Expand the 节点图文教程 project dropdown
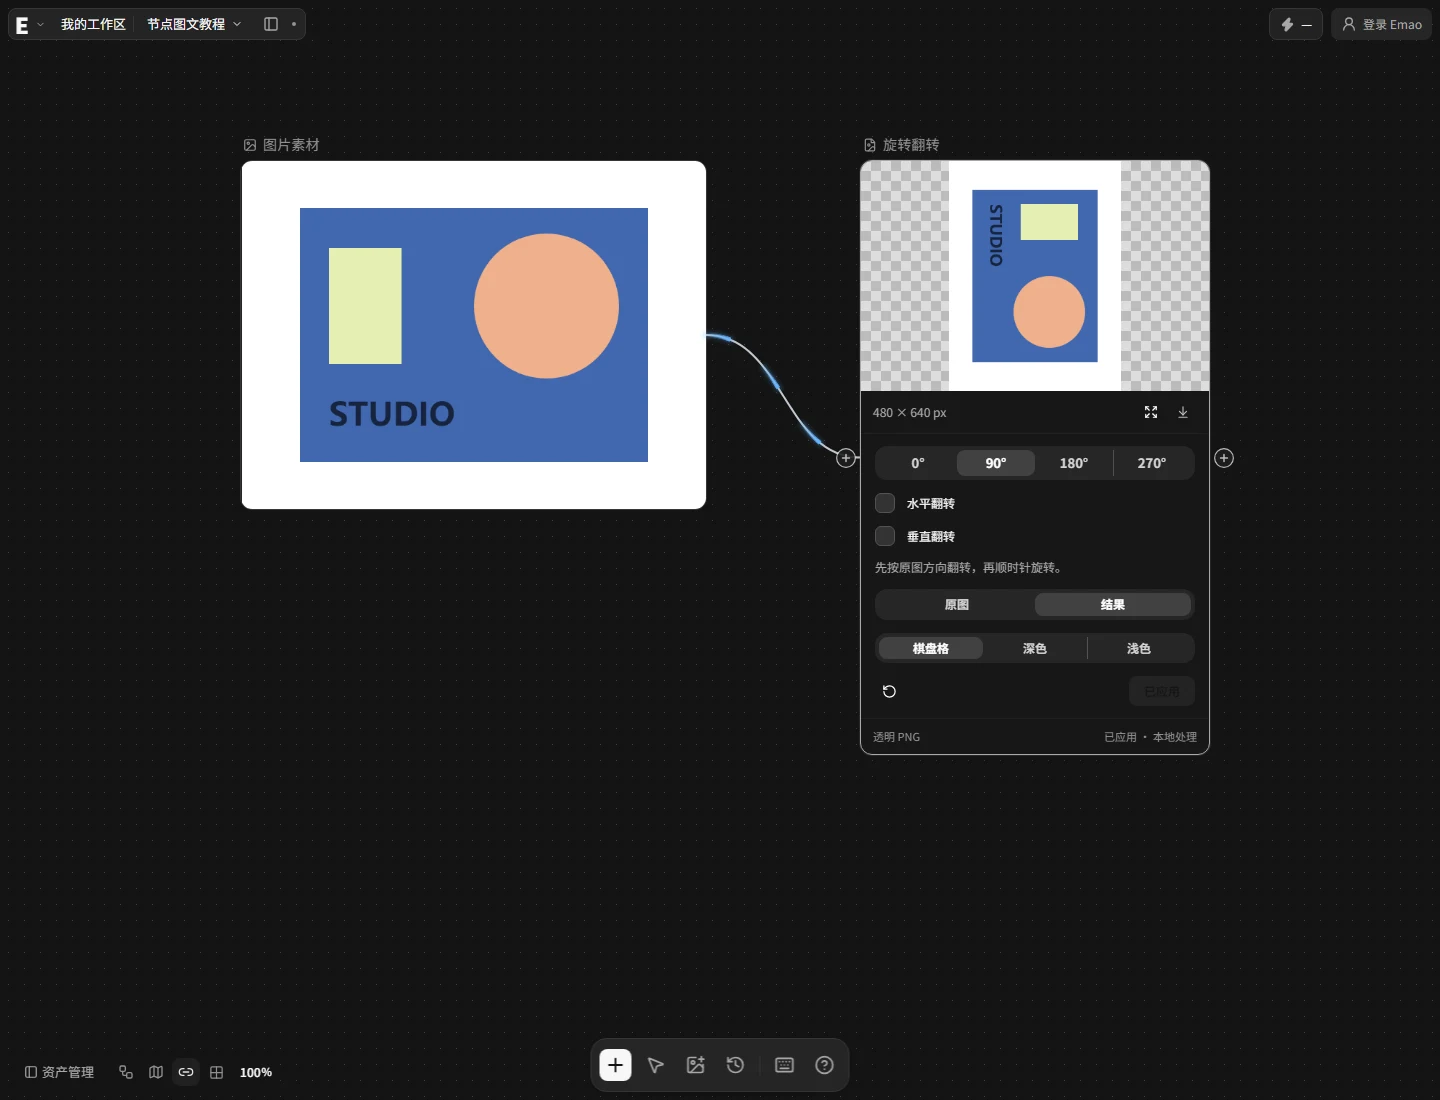 (x=194, y=24)
